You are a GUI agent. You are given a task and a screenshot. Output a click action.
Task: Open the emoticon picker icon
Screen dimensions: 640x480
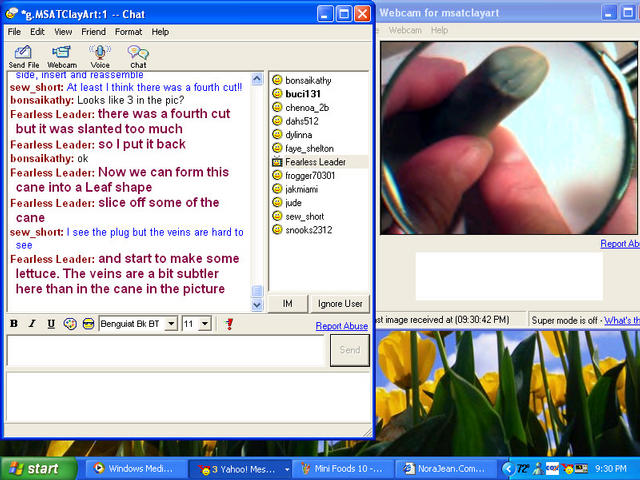89,324
